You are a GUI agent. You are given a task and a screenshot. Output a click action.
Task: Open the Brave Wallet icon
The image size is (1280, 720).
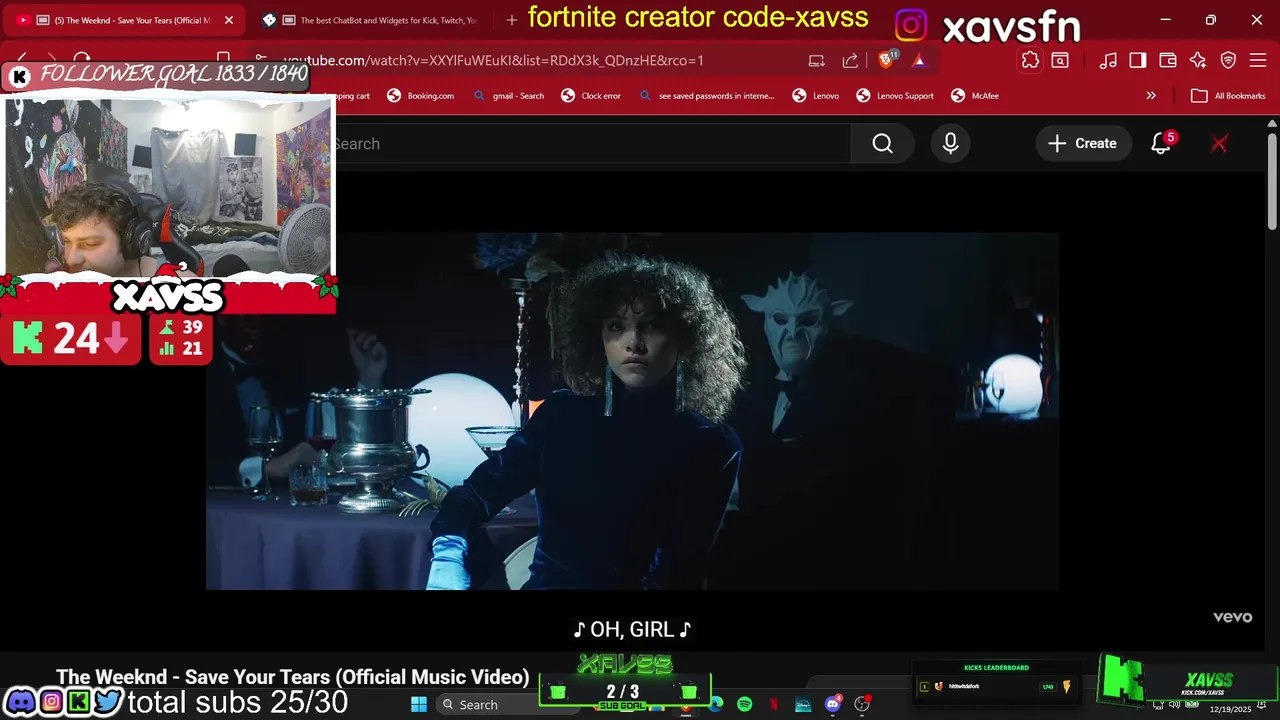tap(1167, 60)
